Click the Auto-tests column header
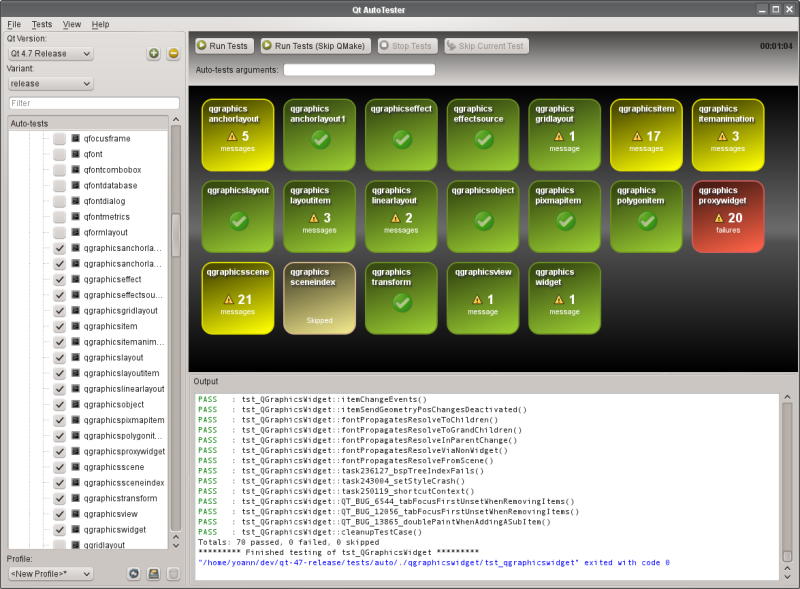Viewport: 800px width, 589px height. [88, 124]
